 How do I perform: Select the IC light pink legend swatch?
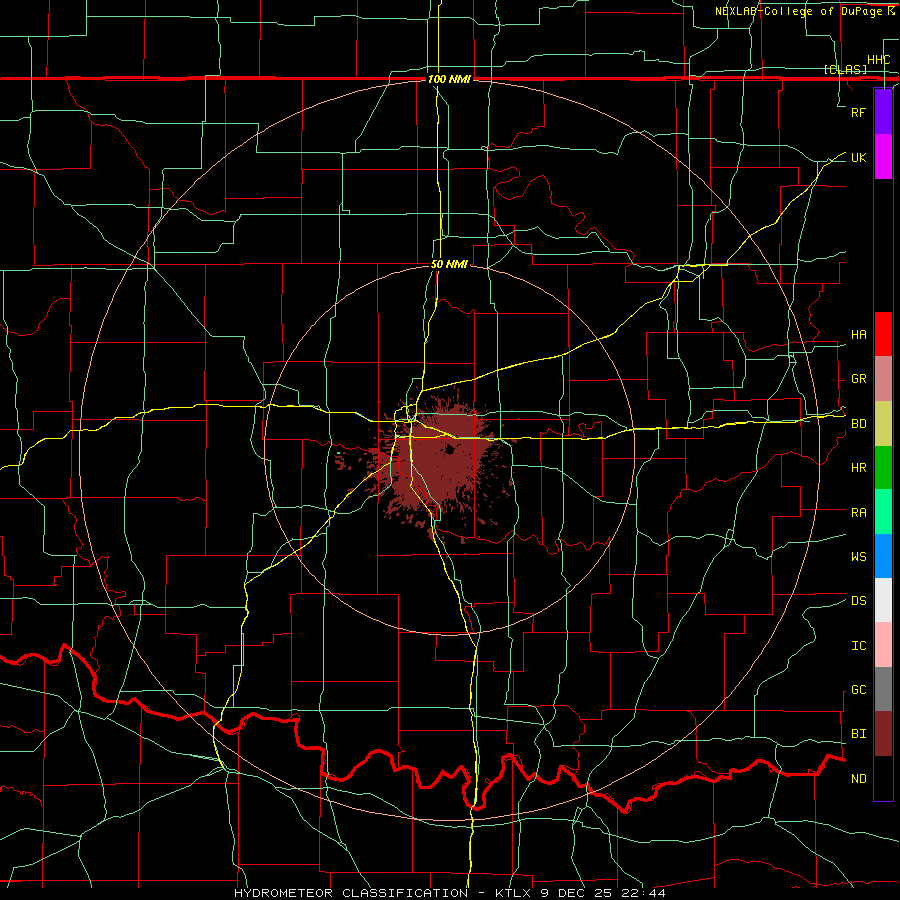pos(883,645)
